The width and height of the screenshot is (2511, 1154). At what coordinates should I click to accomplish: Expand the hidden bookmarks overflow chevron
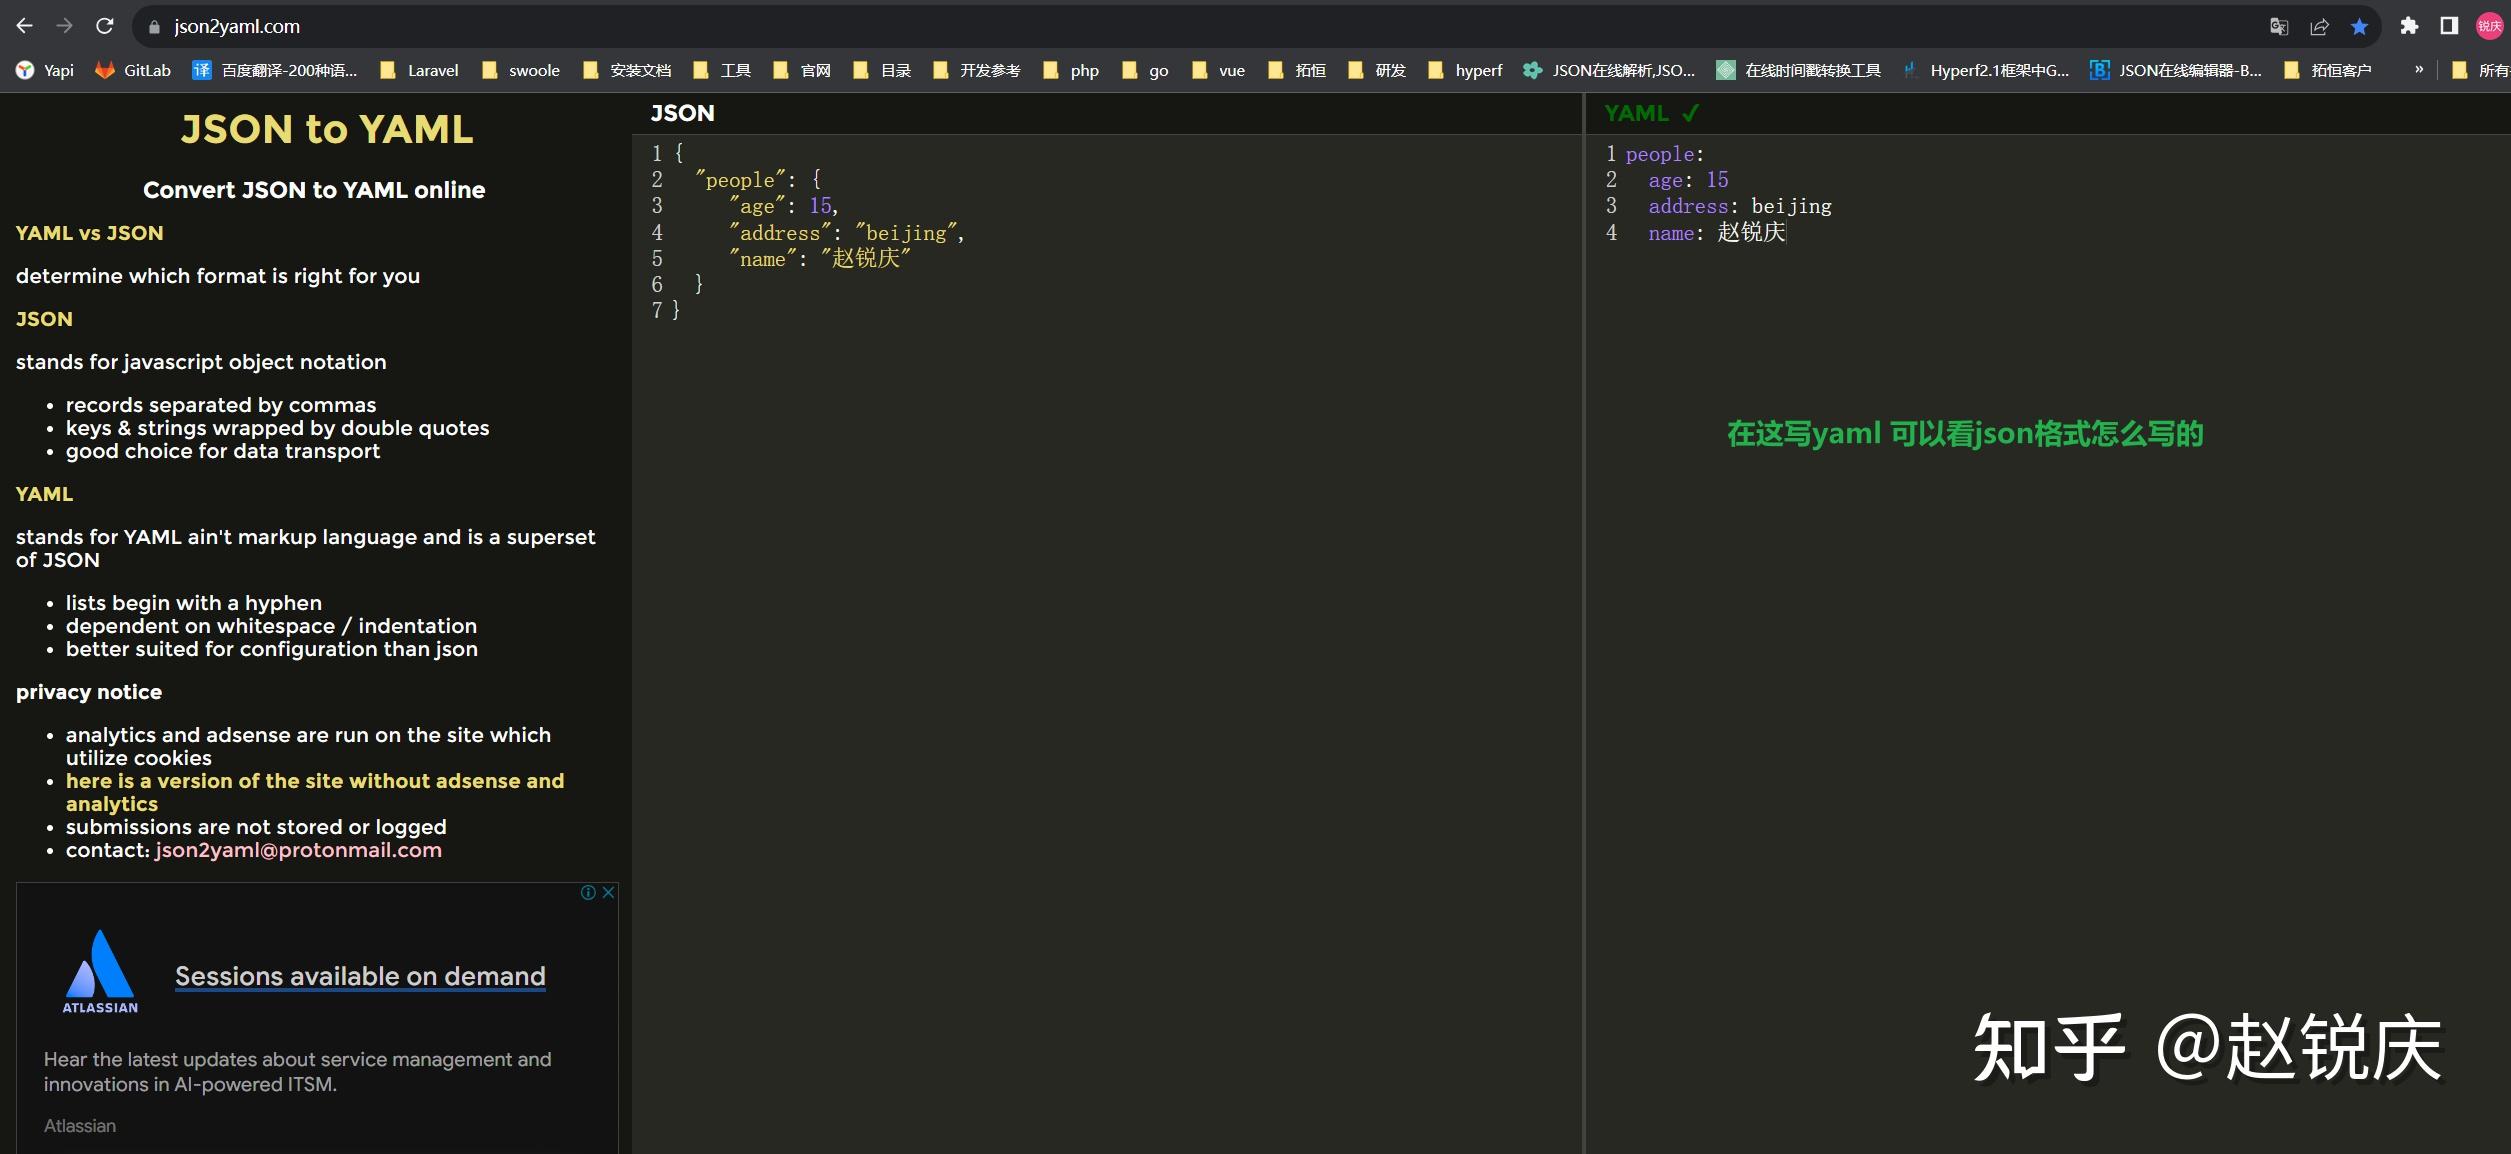pyautogui.click(x=2418, y=69)
